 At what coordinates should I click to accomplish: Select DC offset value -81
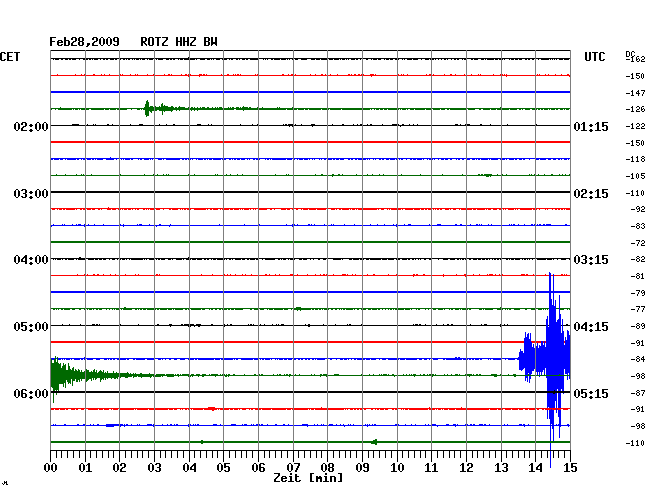638,276
